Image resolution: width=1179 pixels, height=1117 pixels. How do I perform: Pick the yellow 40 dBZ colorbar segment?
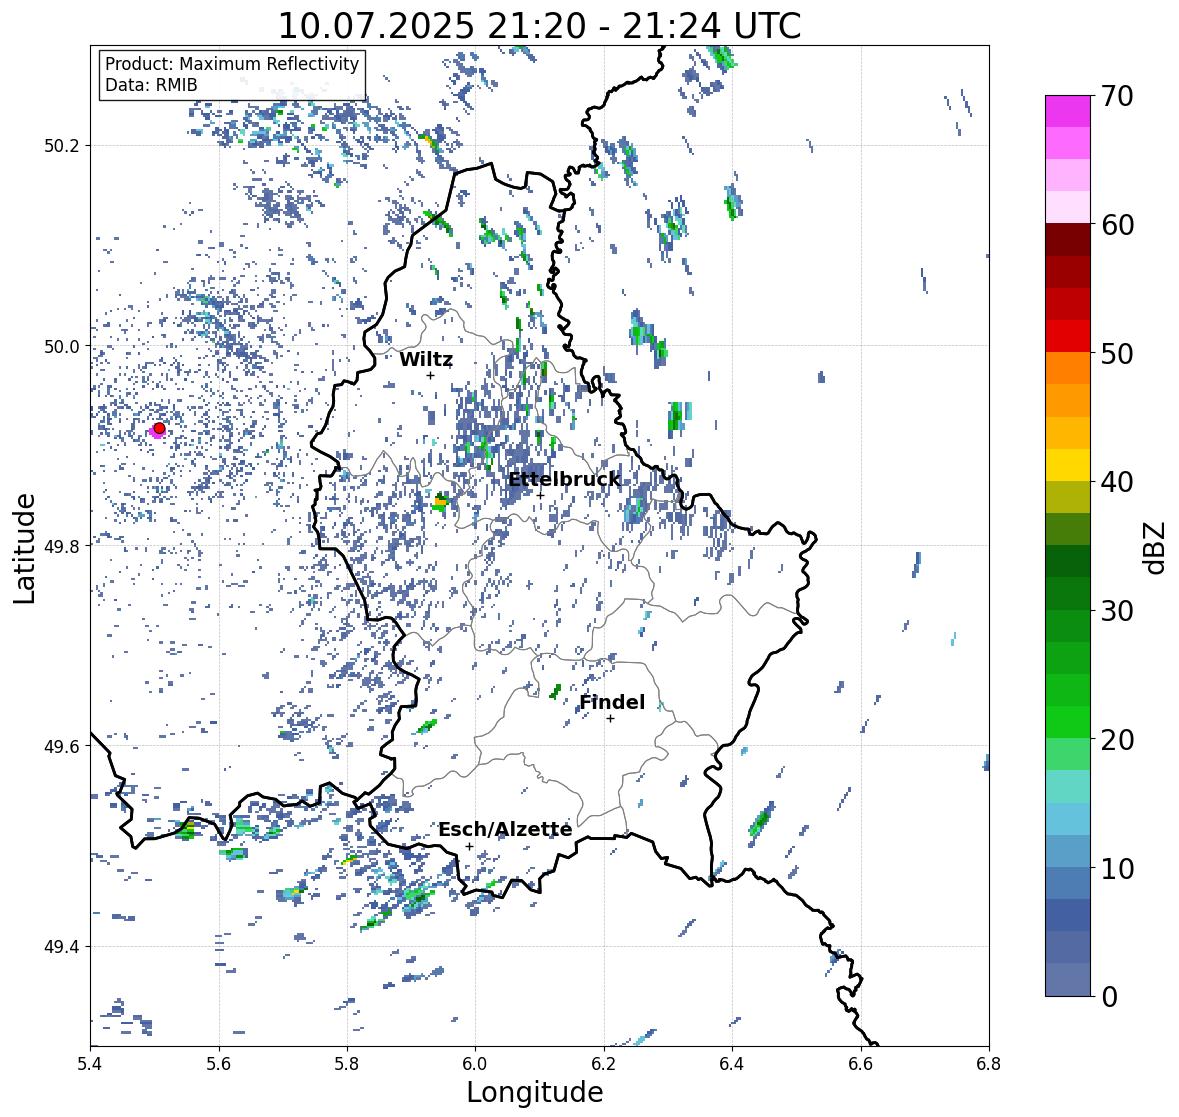point(1068,465)
